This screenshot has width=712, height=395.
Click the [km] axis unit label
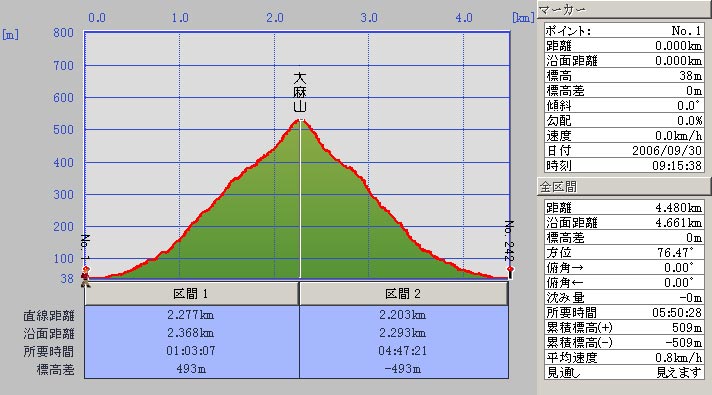coord(523,18)
